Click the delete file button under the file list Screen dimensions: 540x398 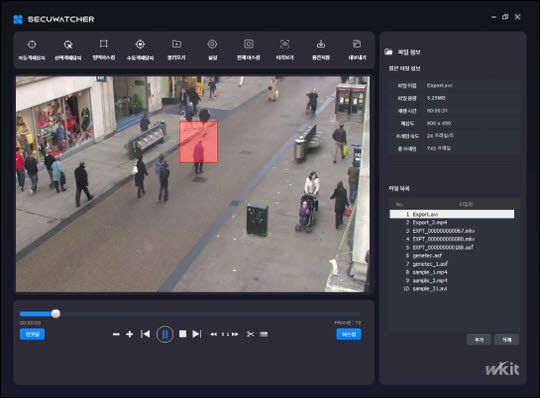[x=506, y=339]
